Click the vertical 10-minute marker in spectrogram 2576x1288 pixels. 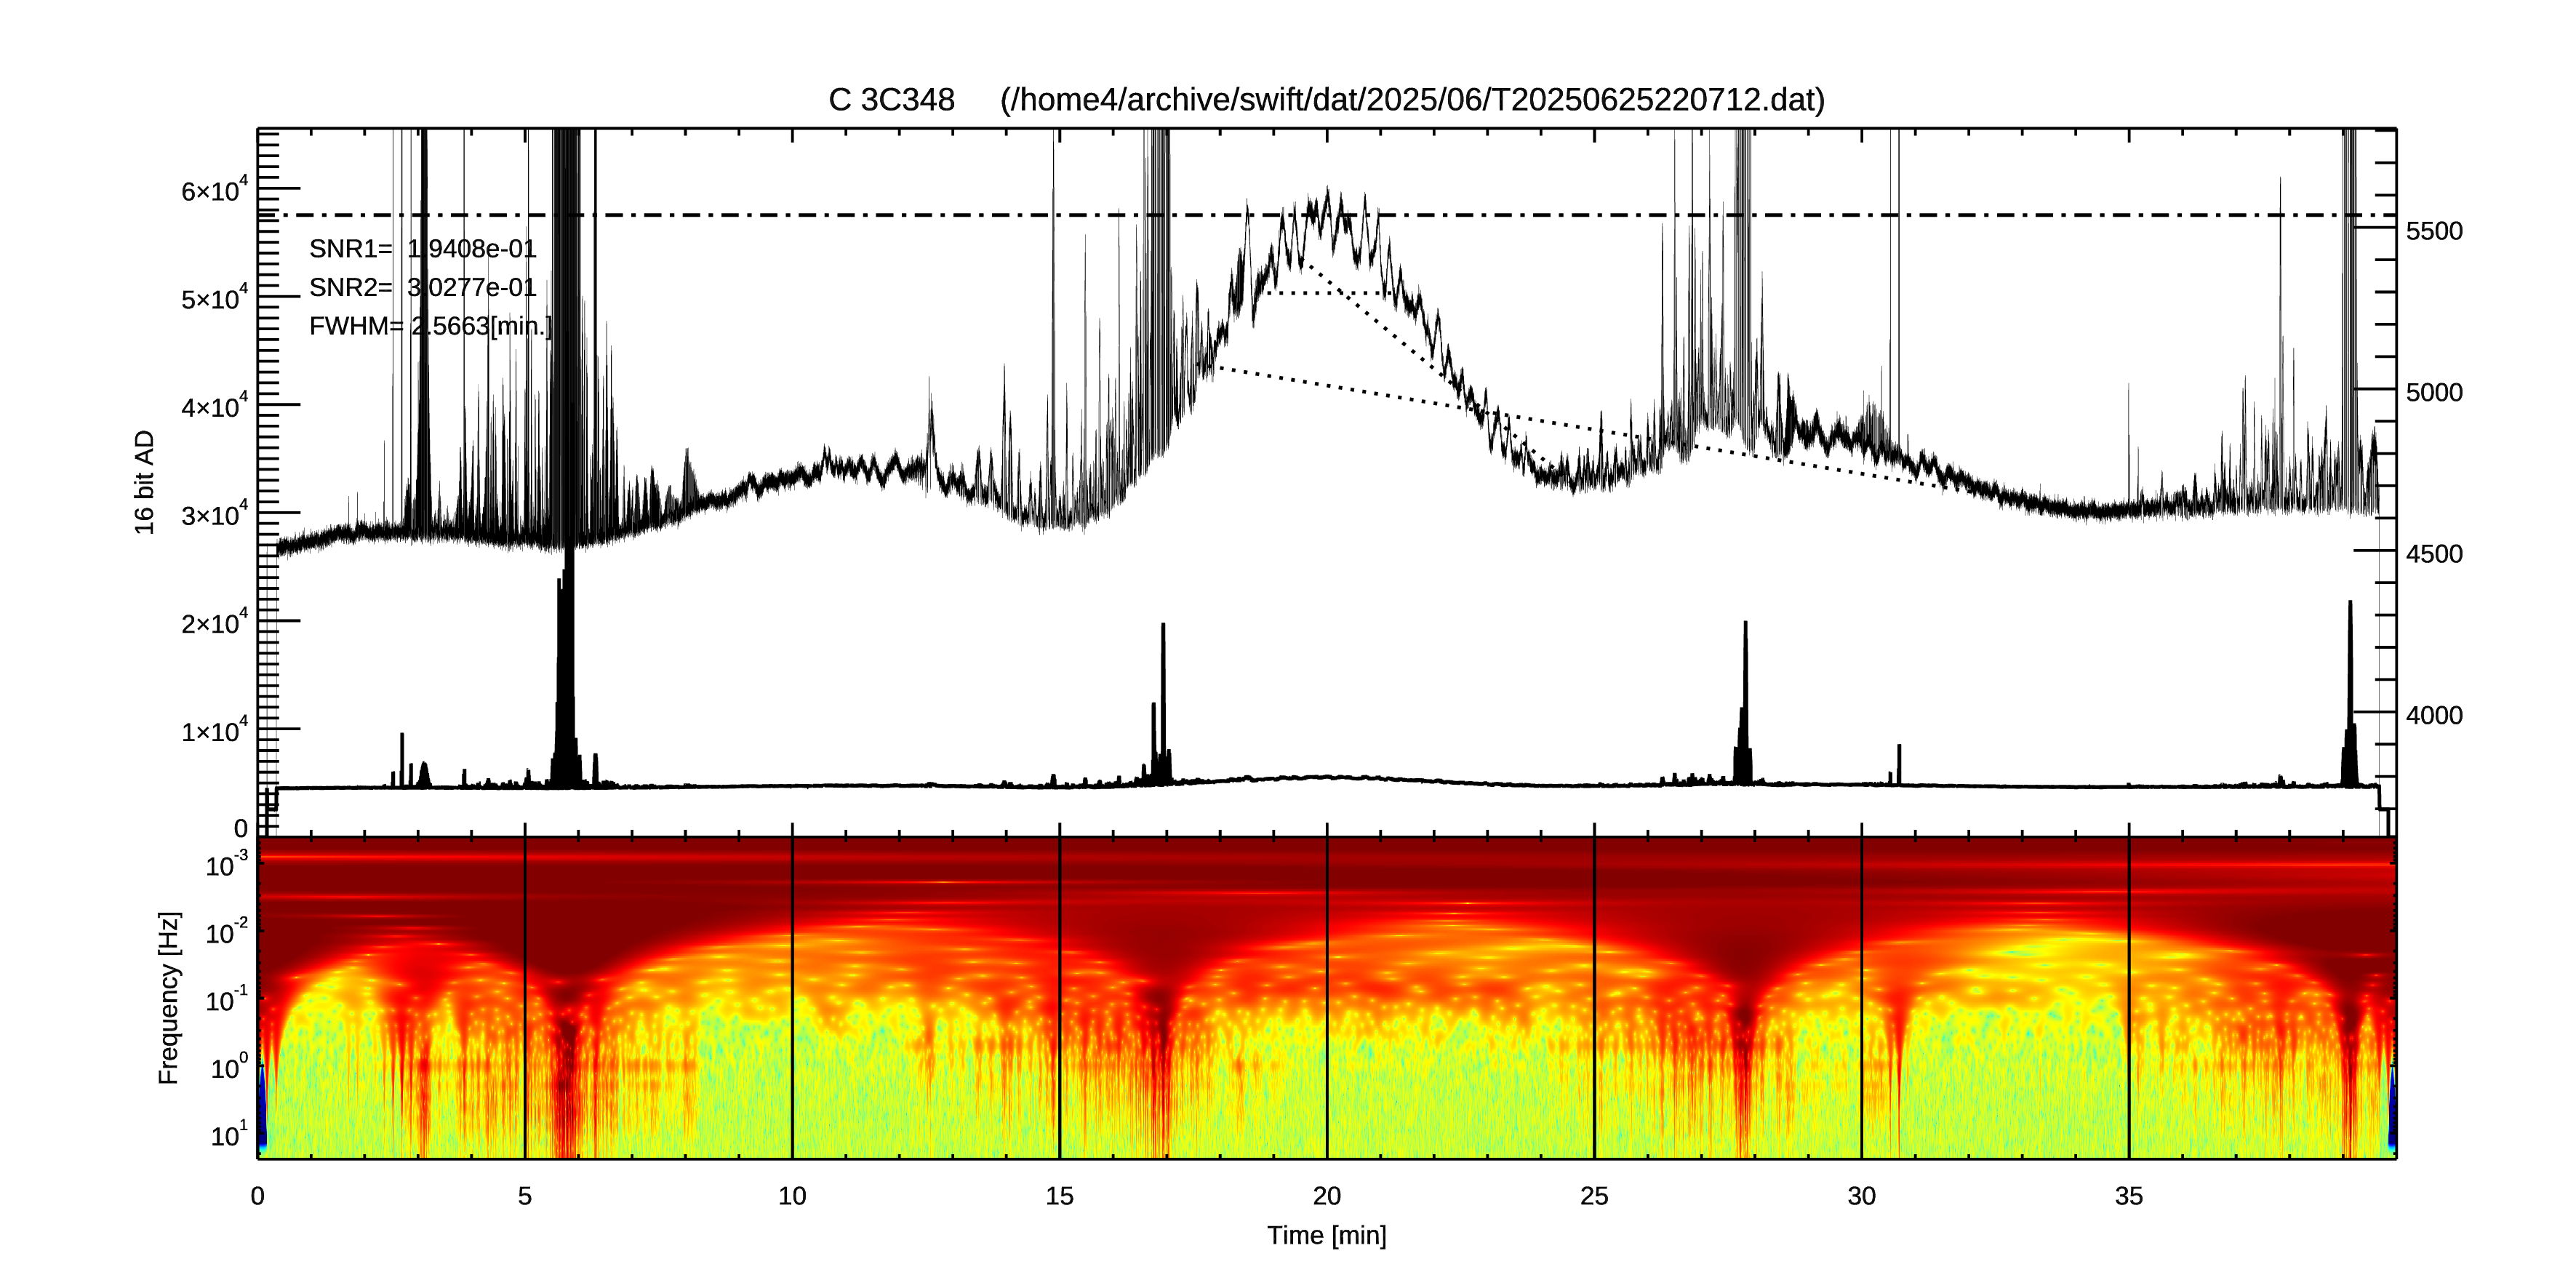click(x=792, y=997)
